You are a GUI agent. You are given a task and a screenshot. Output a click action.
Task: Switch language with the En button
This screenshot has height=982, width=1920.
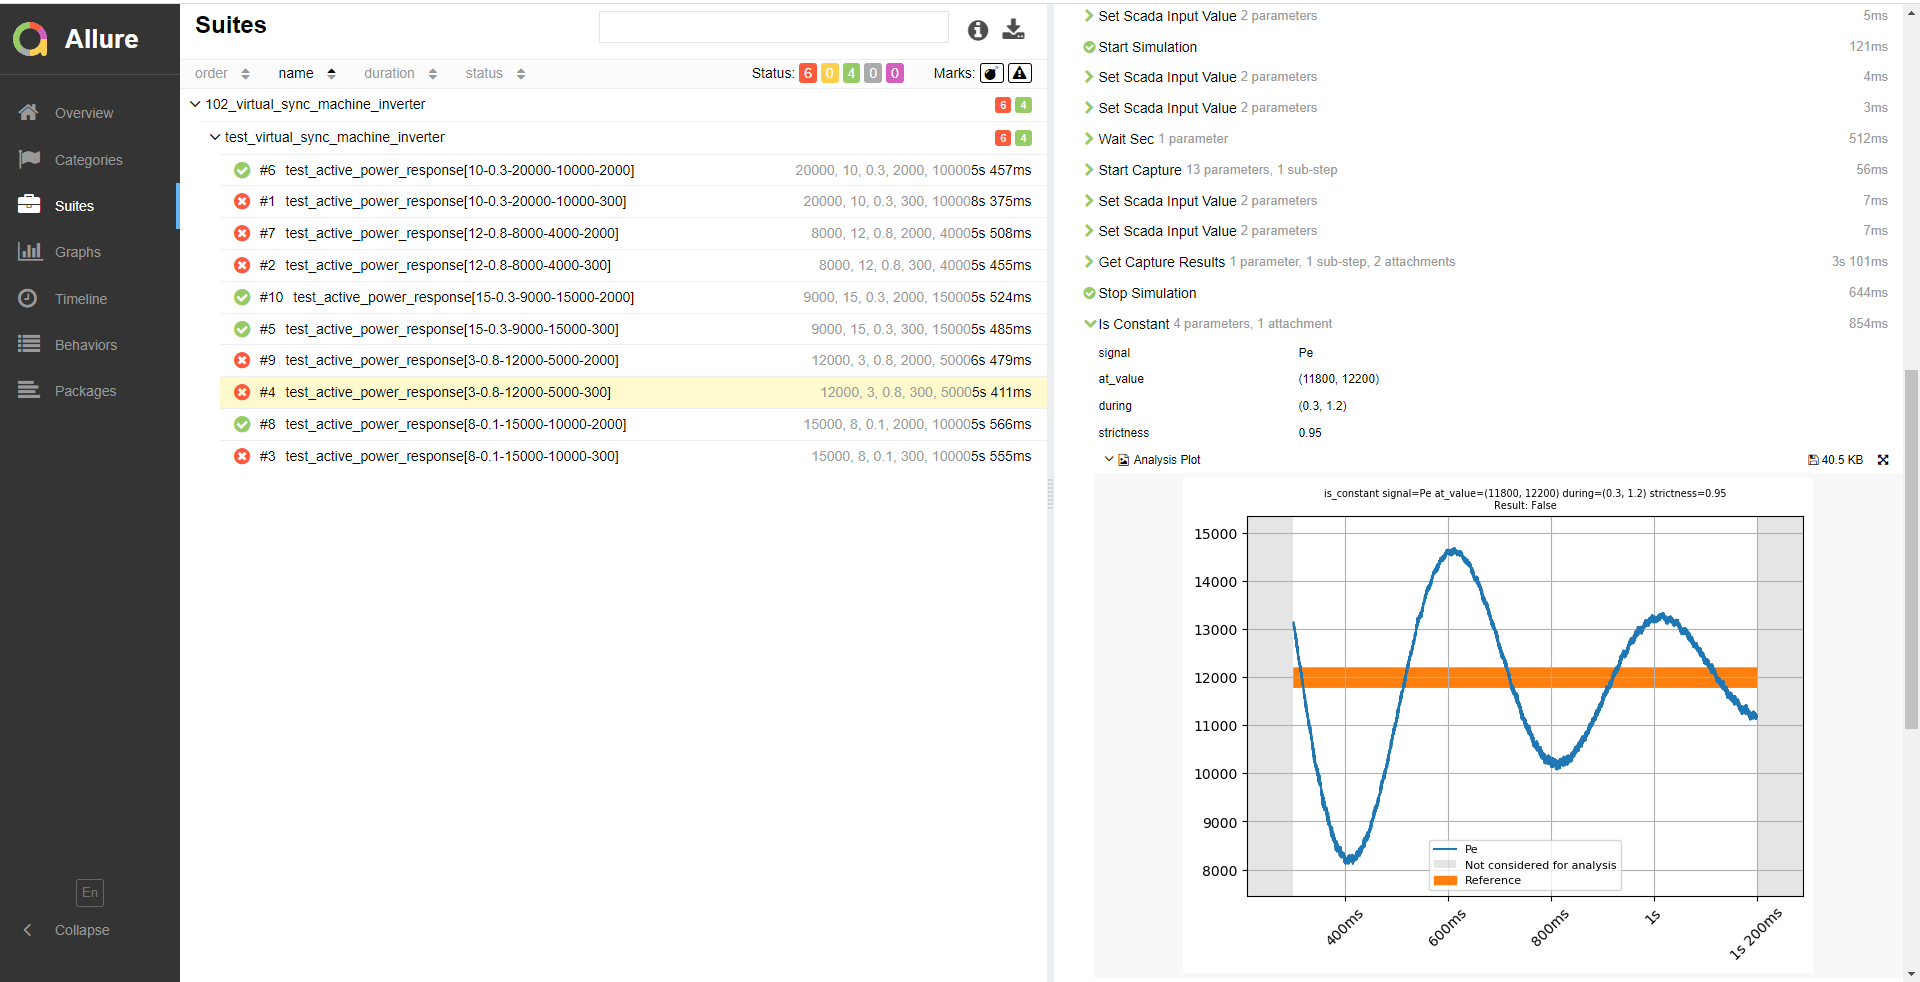[90, 892]
